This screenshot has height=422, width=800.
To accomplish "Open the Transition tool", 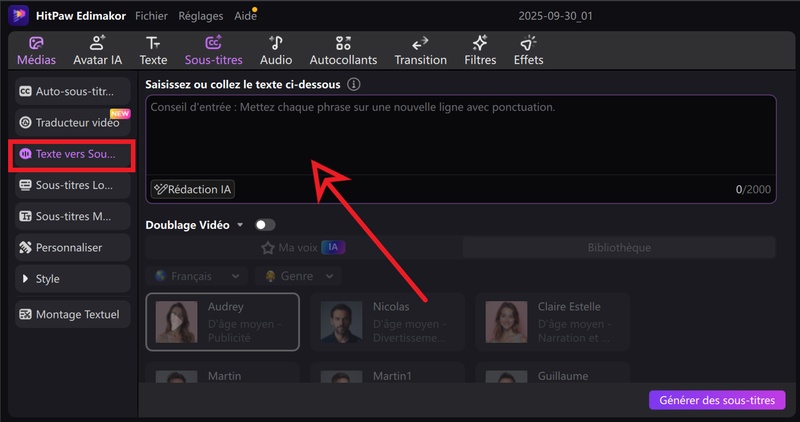I will [x=421, y=43].
